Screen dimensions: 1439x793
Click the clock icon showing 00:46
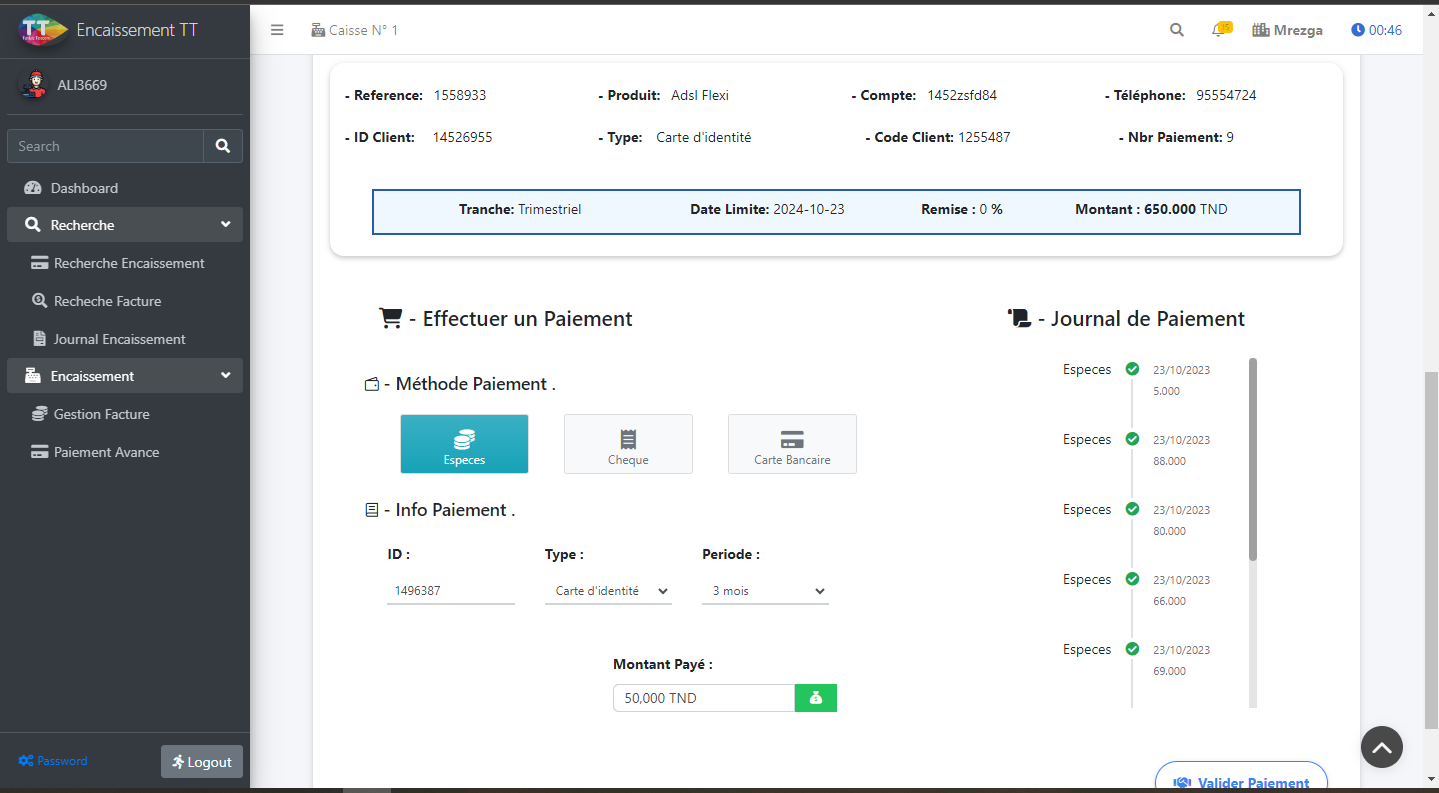(x=1358, y=30)
